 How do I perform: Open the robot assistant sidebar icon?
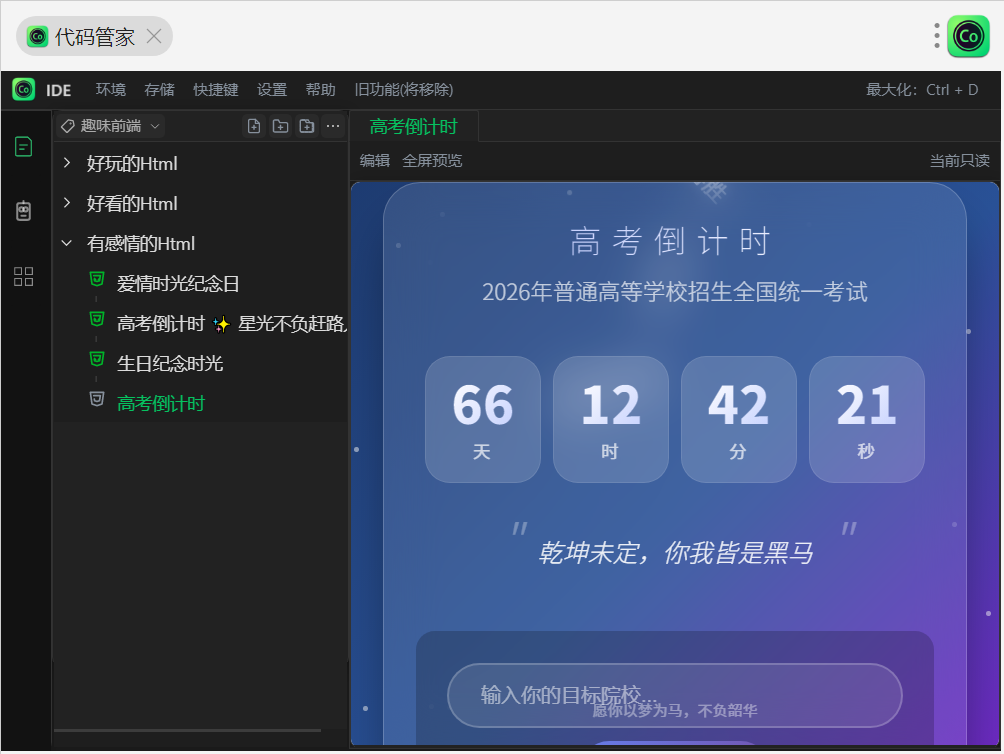click(23, 211)
